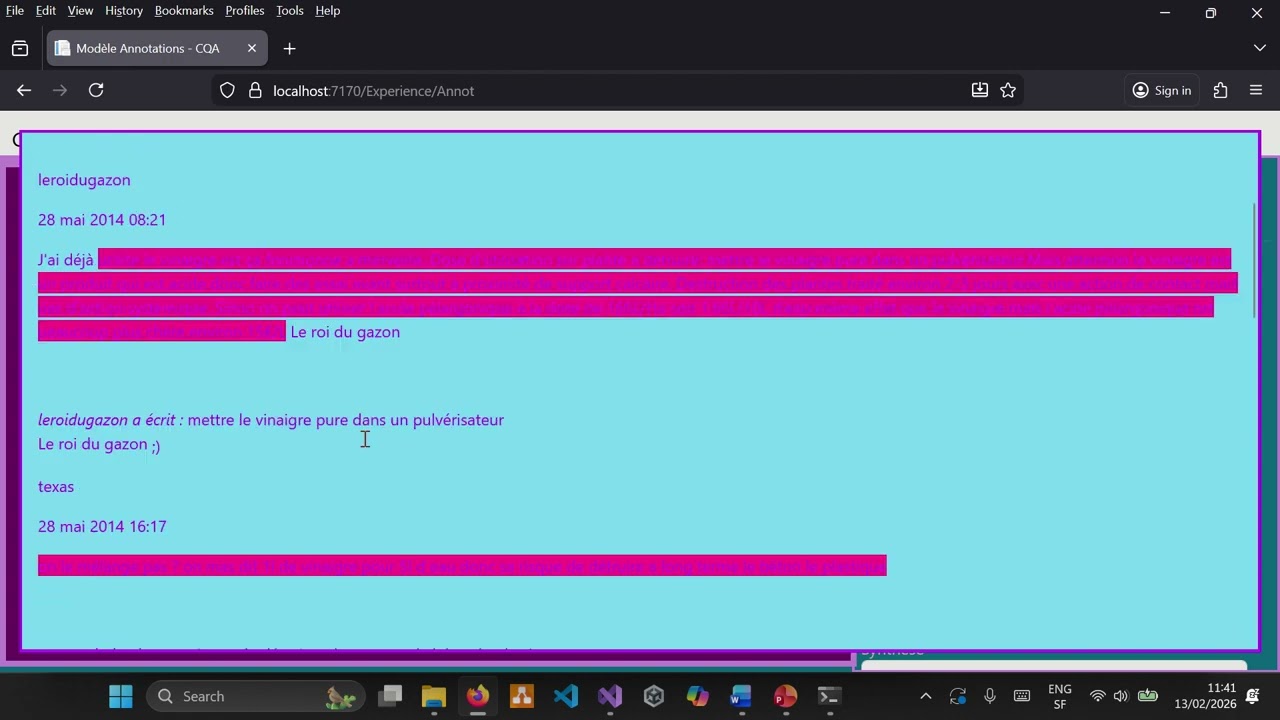Click the text mettre le vinaigre pure dans un pulvérisateur
This screenshot has width=1280, height=720.
[346, 420]
